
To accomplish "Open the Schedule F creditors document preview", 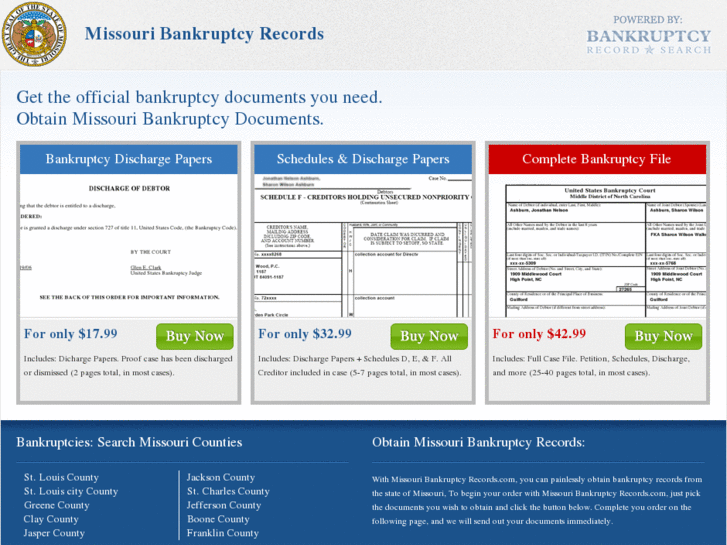I will click(363, 246).
